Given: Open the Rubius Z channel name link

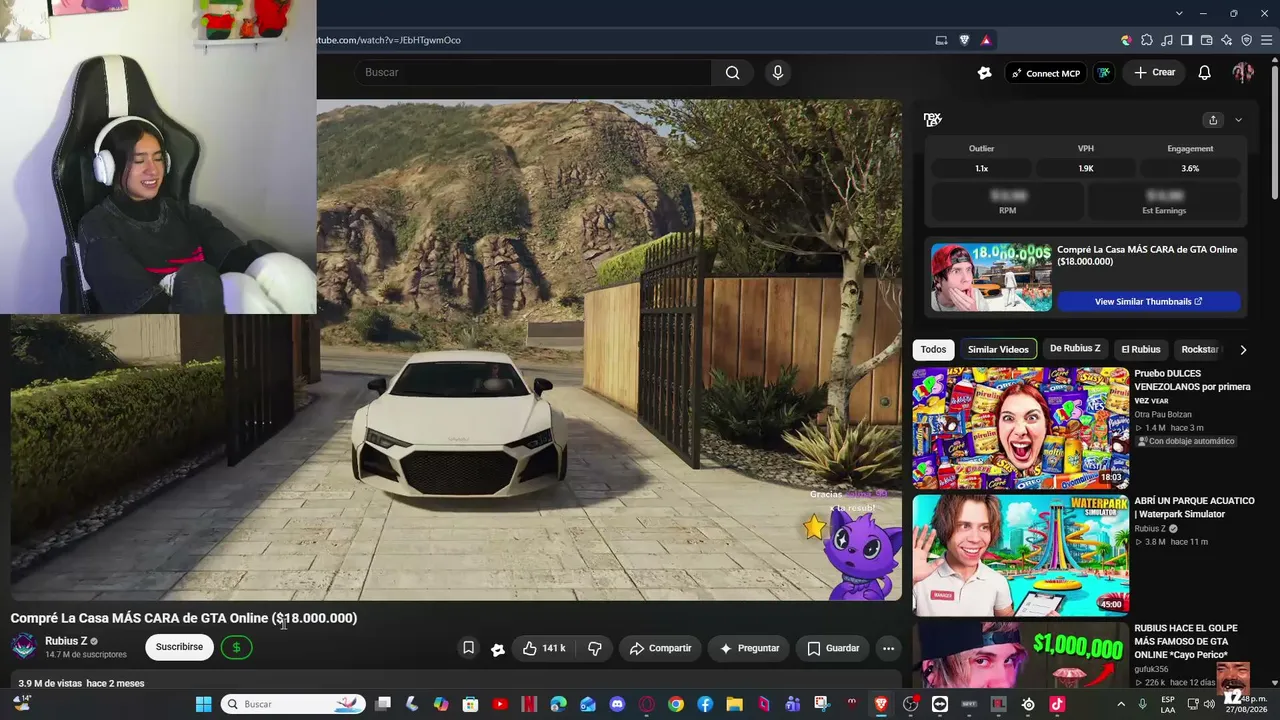Looking at the screenshot, I should coord(67,641).
